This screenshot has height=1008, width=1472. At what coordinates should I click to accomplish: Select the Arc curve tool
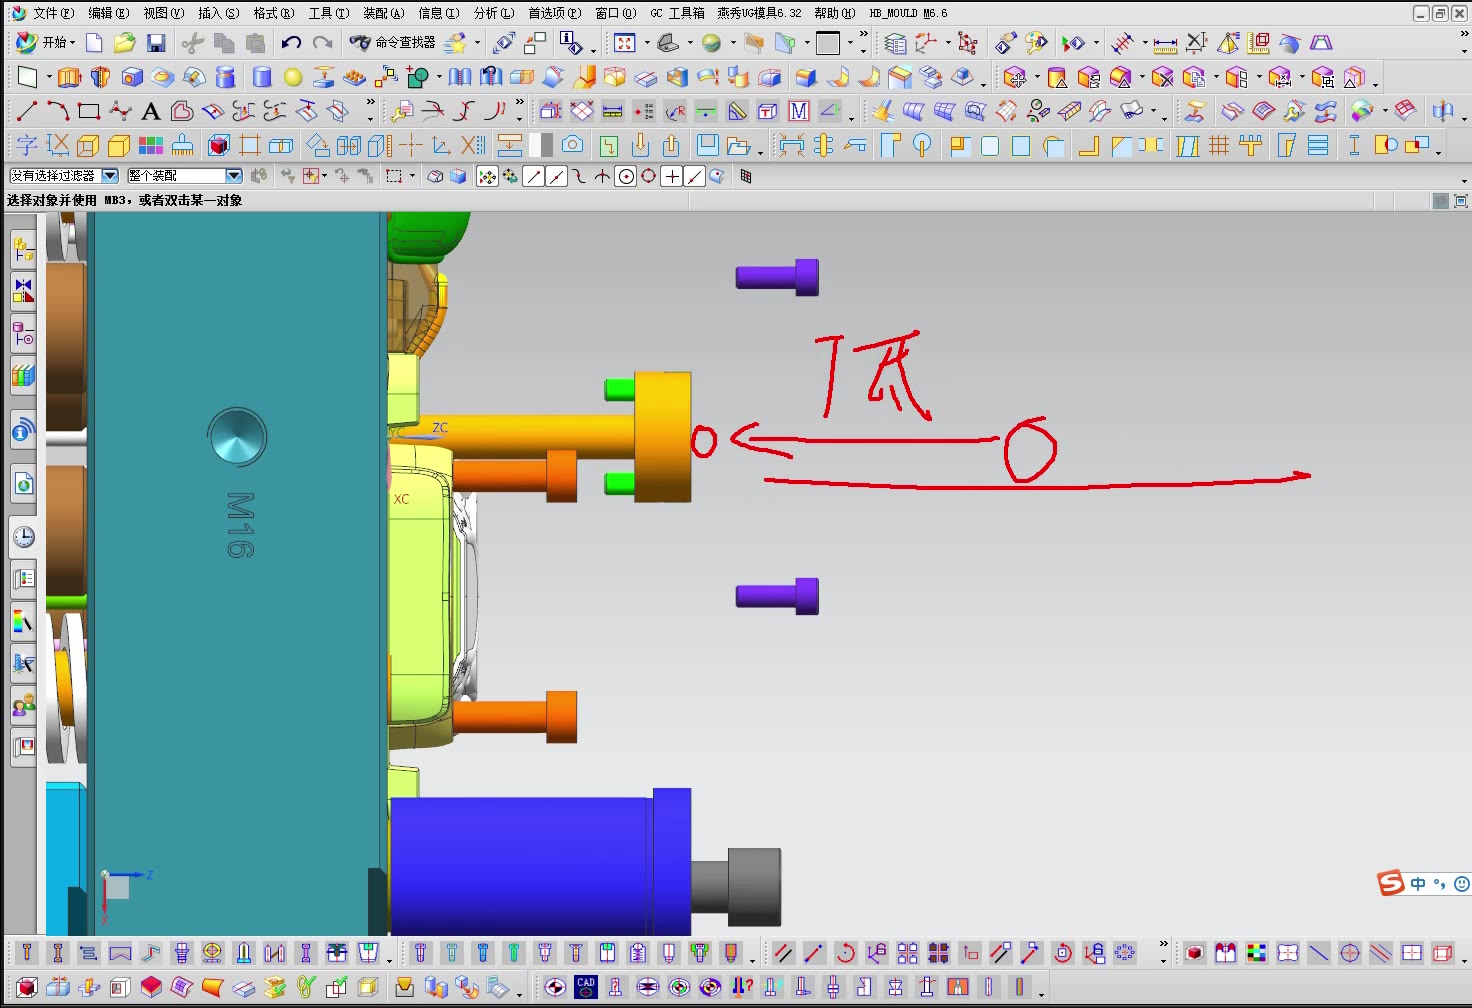(x=58, y=111)
